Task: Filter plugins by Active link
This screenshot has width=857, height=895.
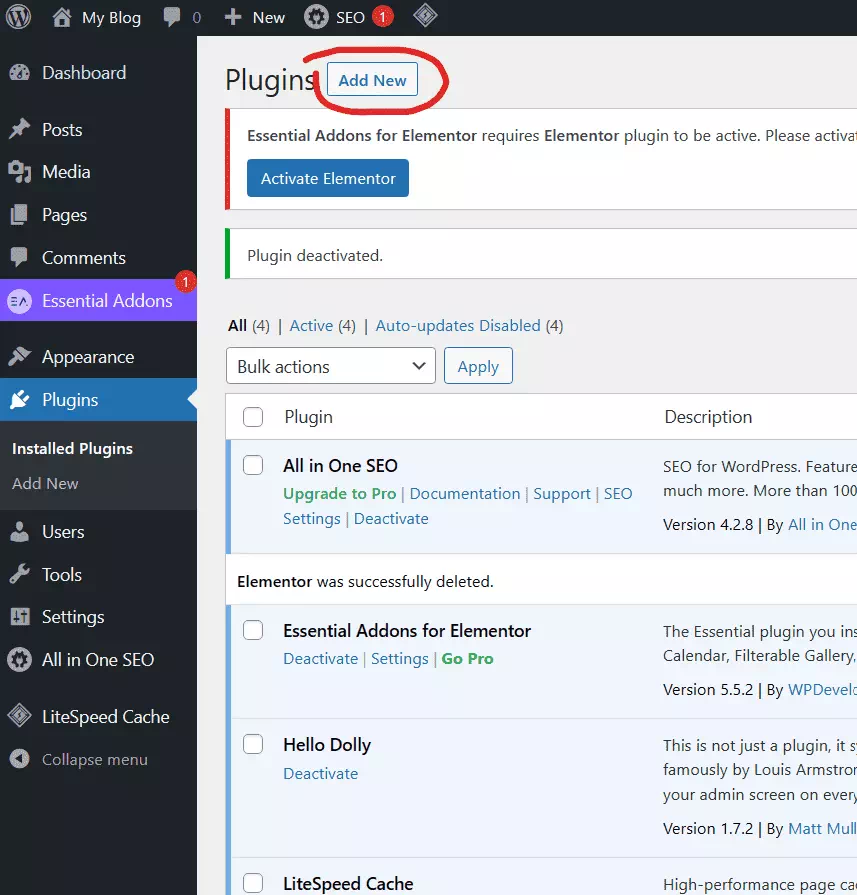Action: pos(311,325)
